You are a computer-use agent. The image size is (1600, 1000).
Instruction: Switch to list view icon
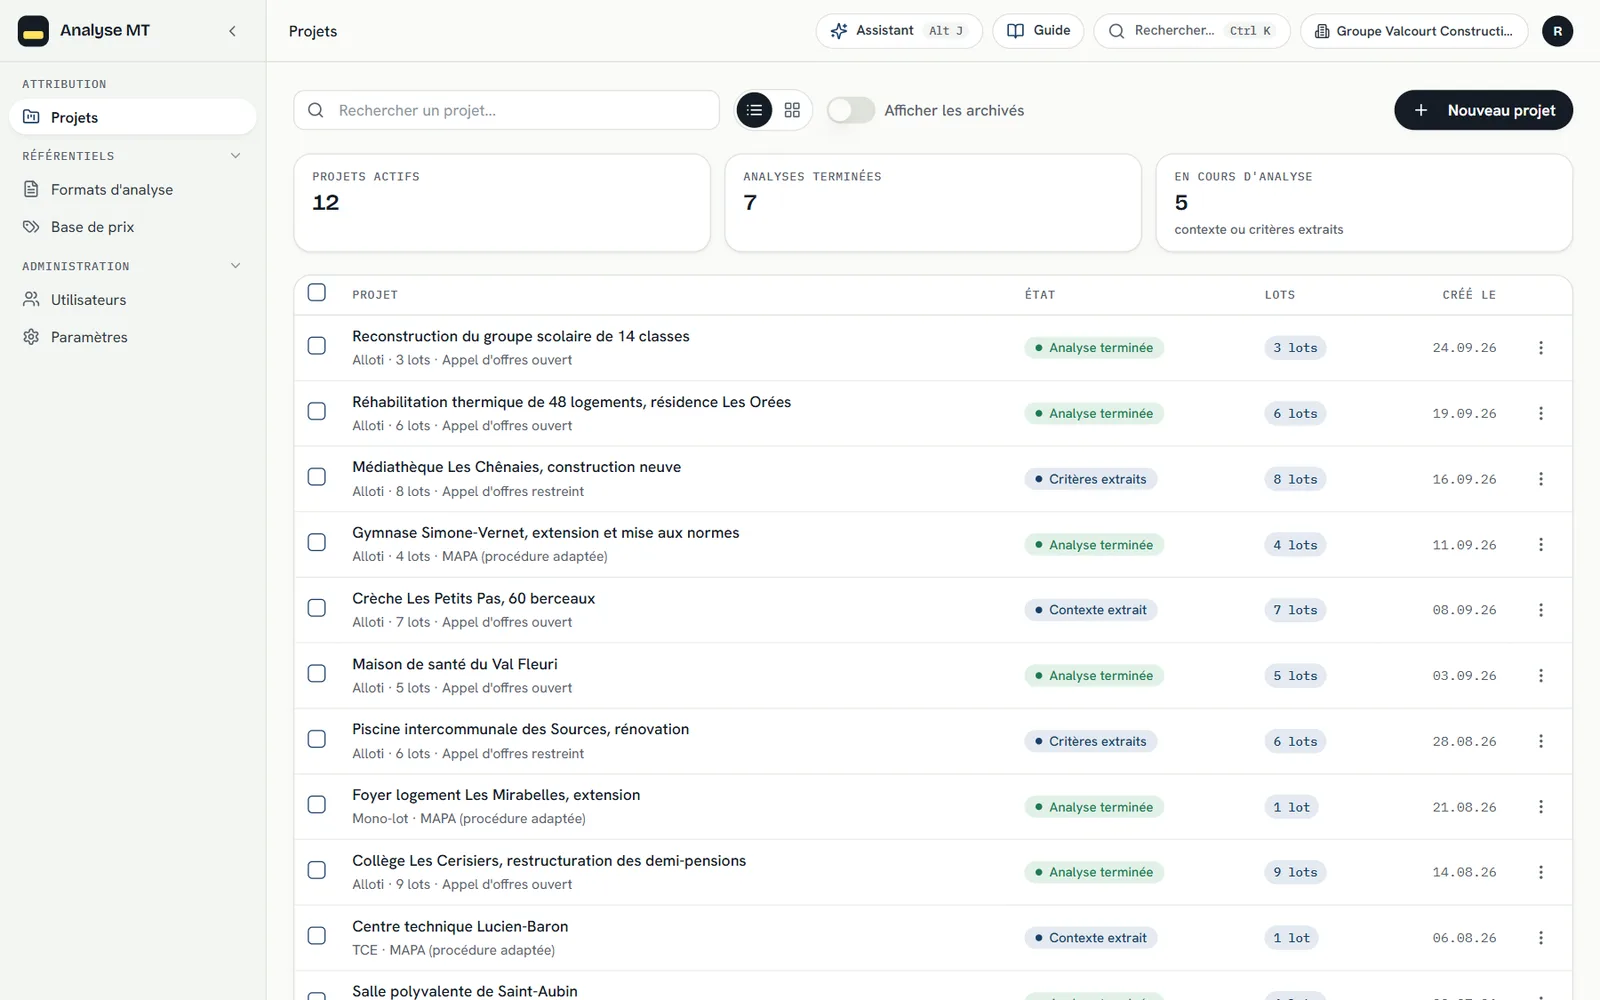click(x=754, y=110)
